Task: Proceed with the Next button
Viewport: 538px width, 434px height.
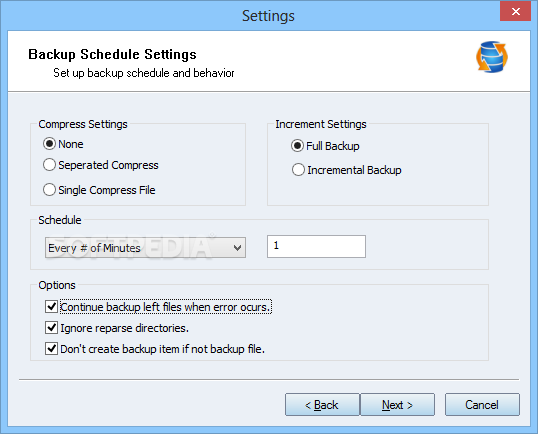Action: point(397,405)
